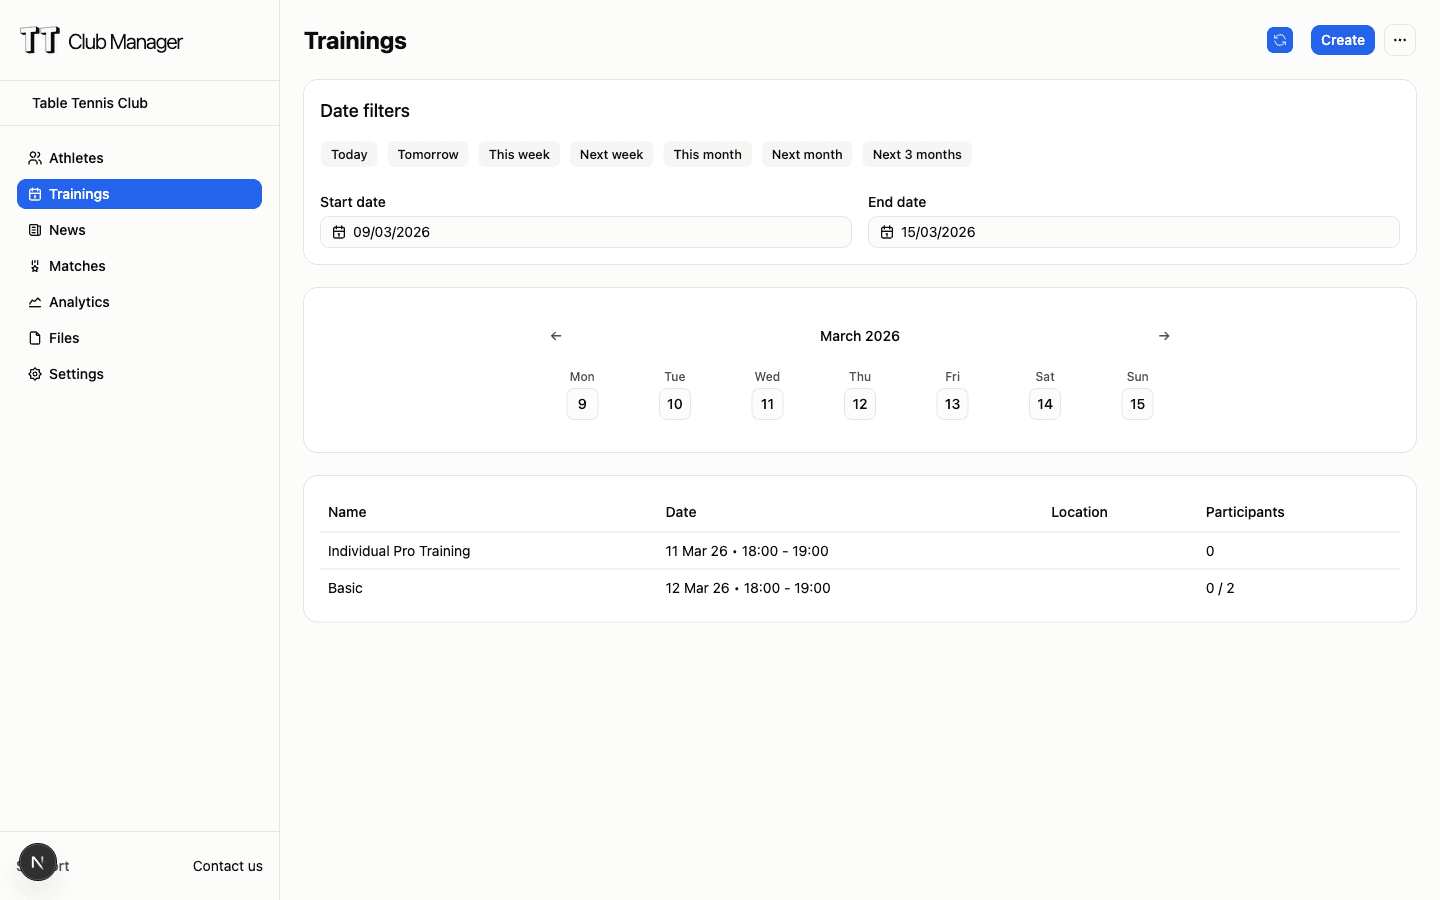Open the more options ellipsis icon
Image resolution: width=1440 pixels, height=900 pixels.
click(x=1400, y=40)
